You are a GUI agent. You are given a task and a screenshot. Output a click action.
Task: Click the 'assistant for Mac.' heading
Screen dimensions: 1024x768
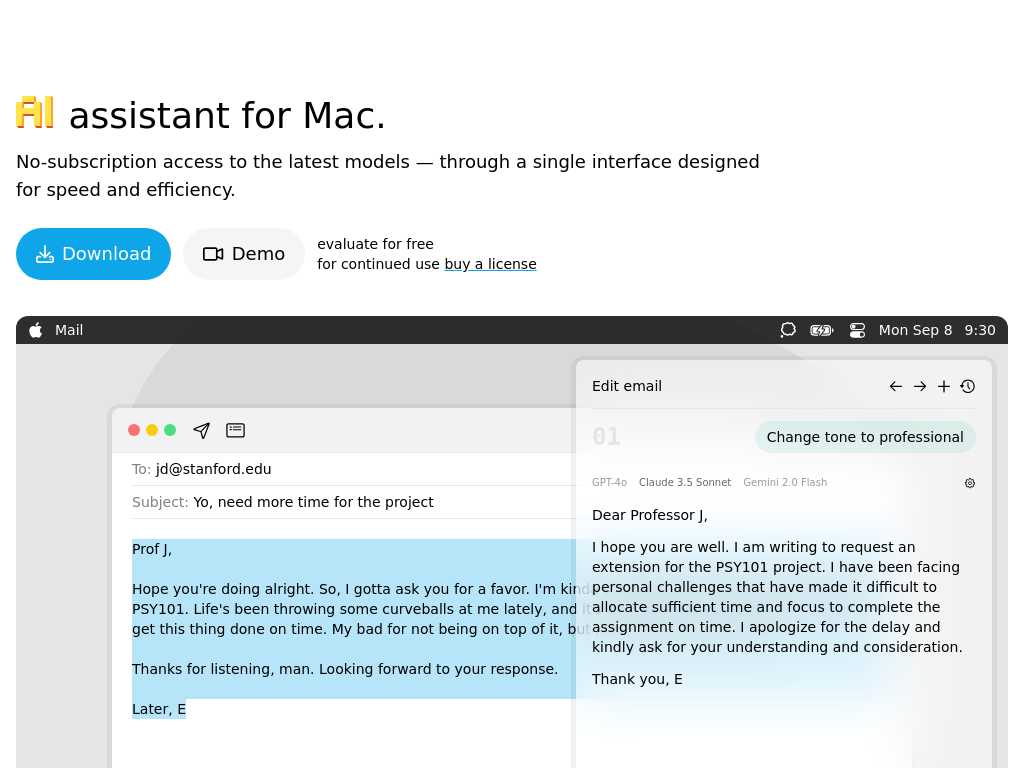(x=227, y=116)
